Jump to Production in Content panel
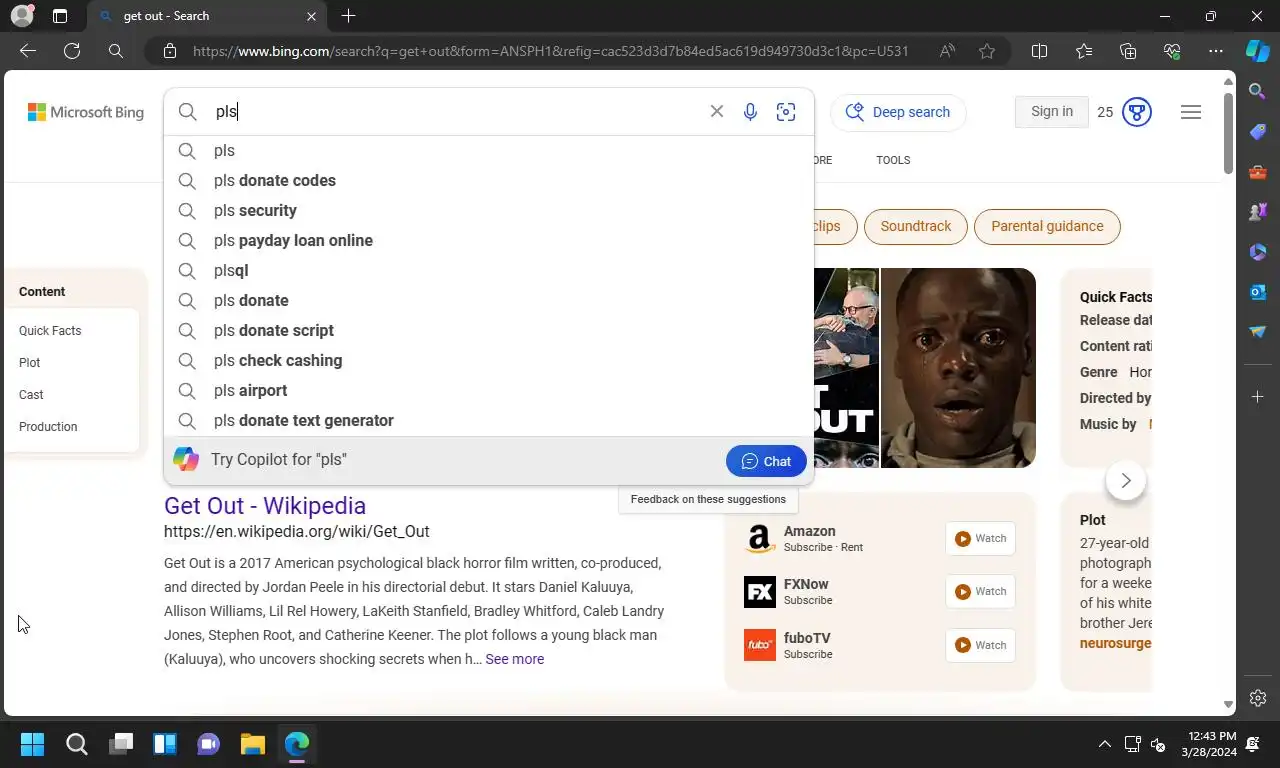The height and width of the screenshot is (768, 1280). [48, 426]
